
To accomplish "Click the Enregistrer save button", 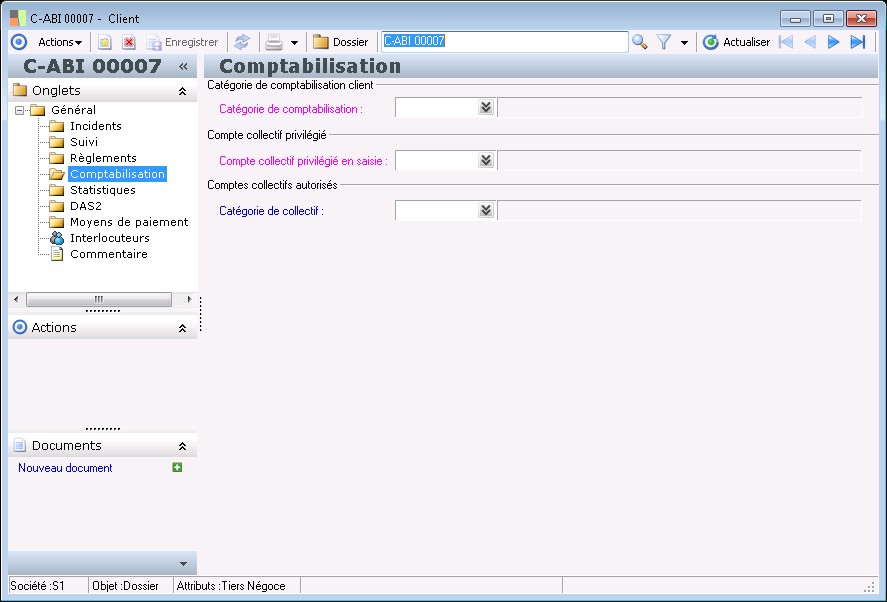I will (182, 42).
